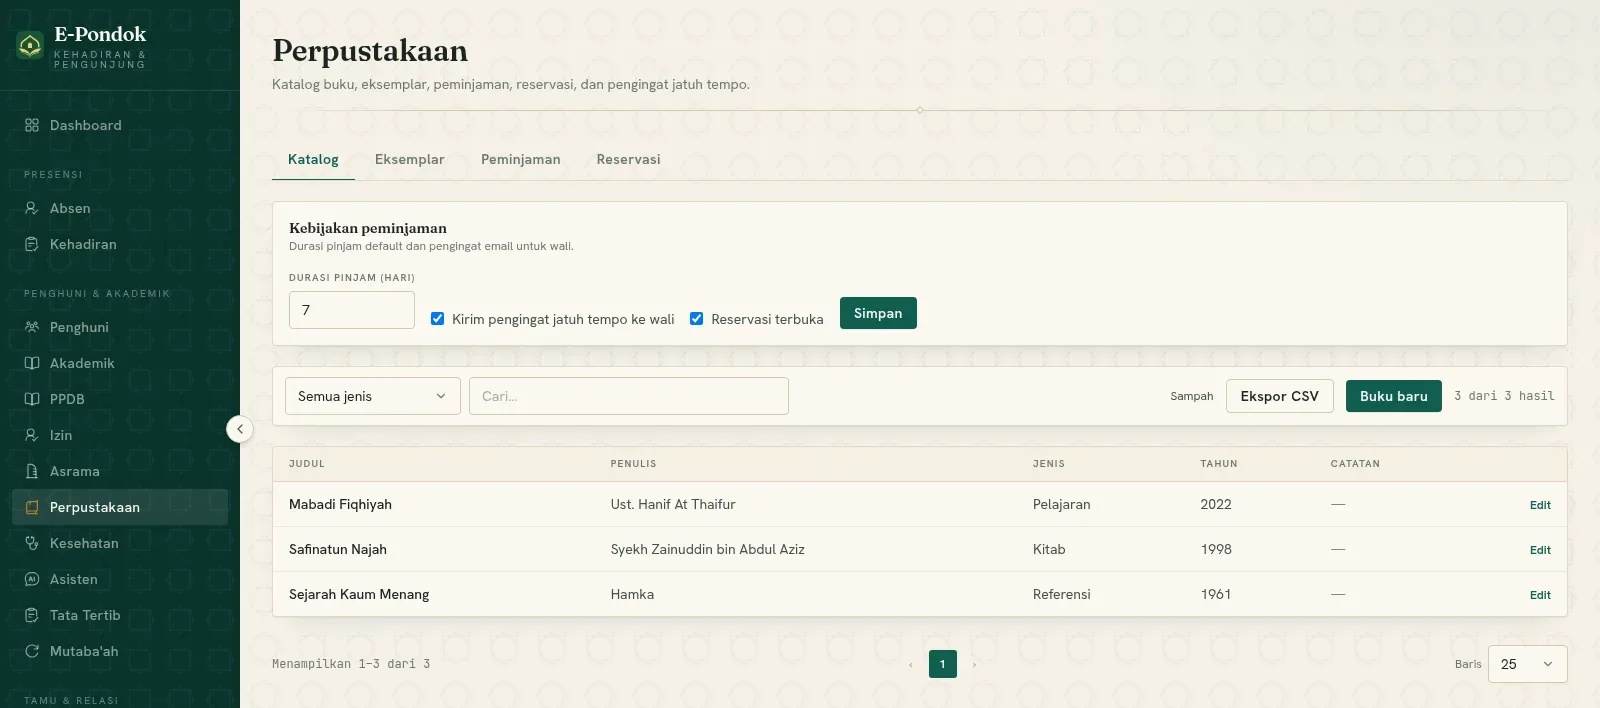Toggle Kirim pengingat jatuh tempo ke wali
Screen dimensions: 1600x708
pos(437,319)
